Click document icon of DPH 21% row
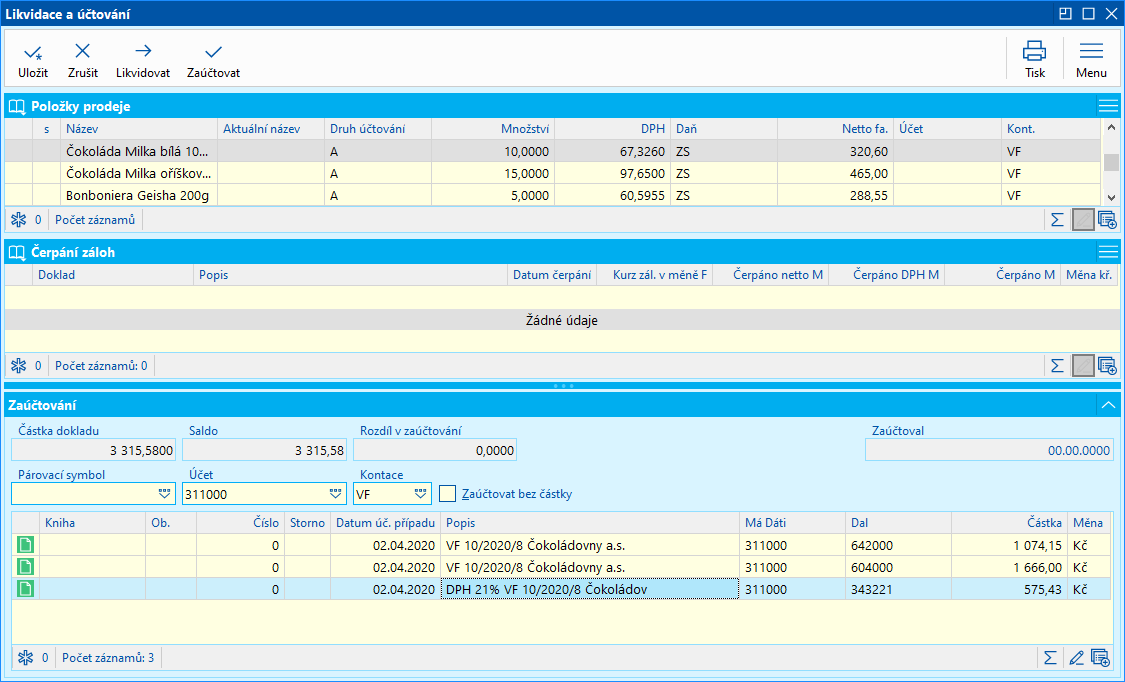The height and width of the screenshot is (682, 1125). point(25,589)
